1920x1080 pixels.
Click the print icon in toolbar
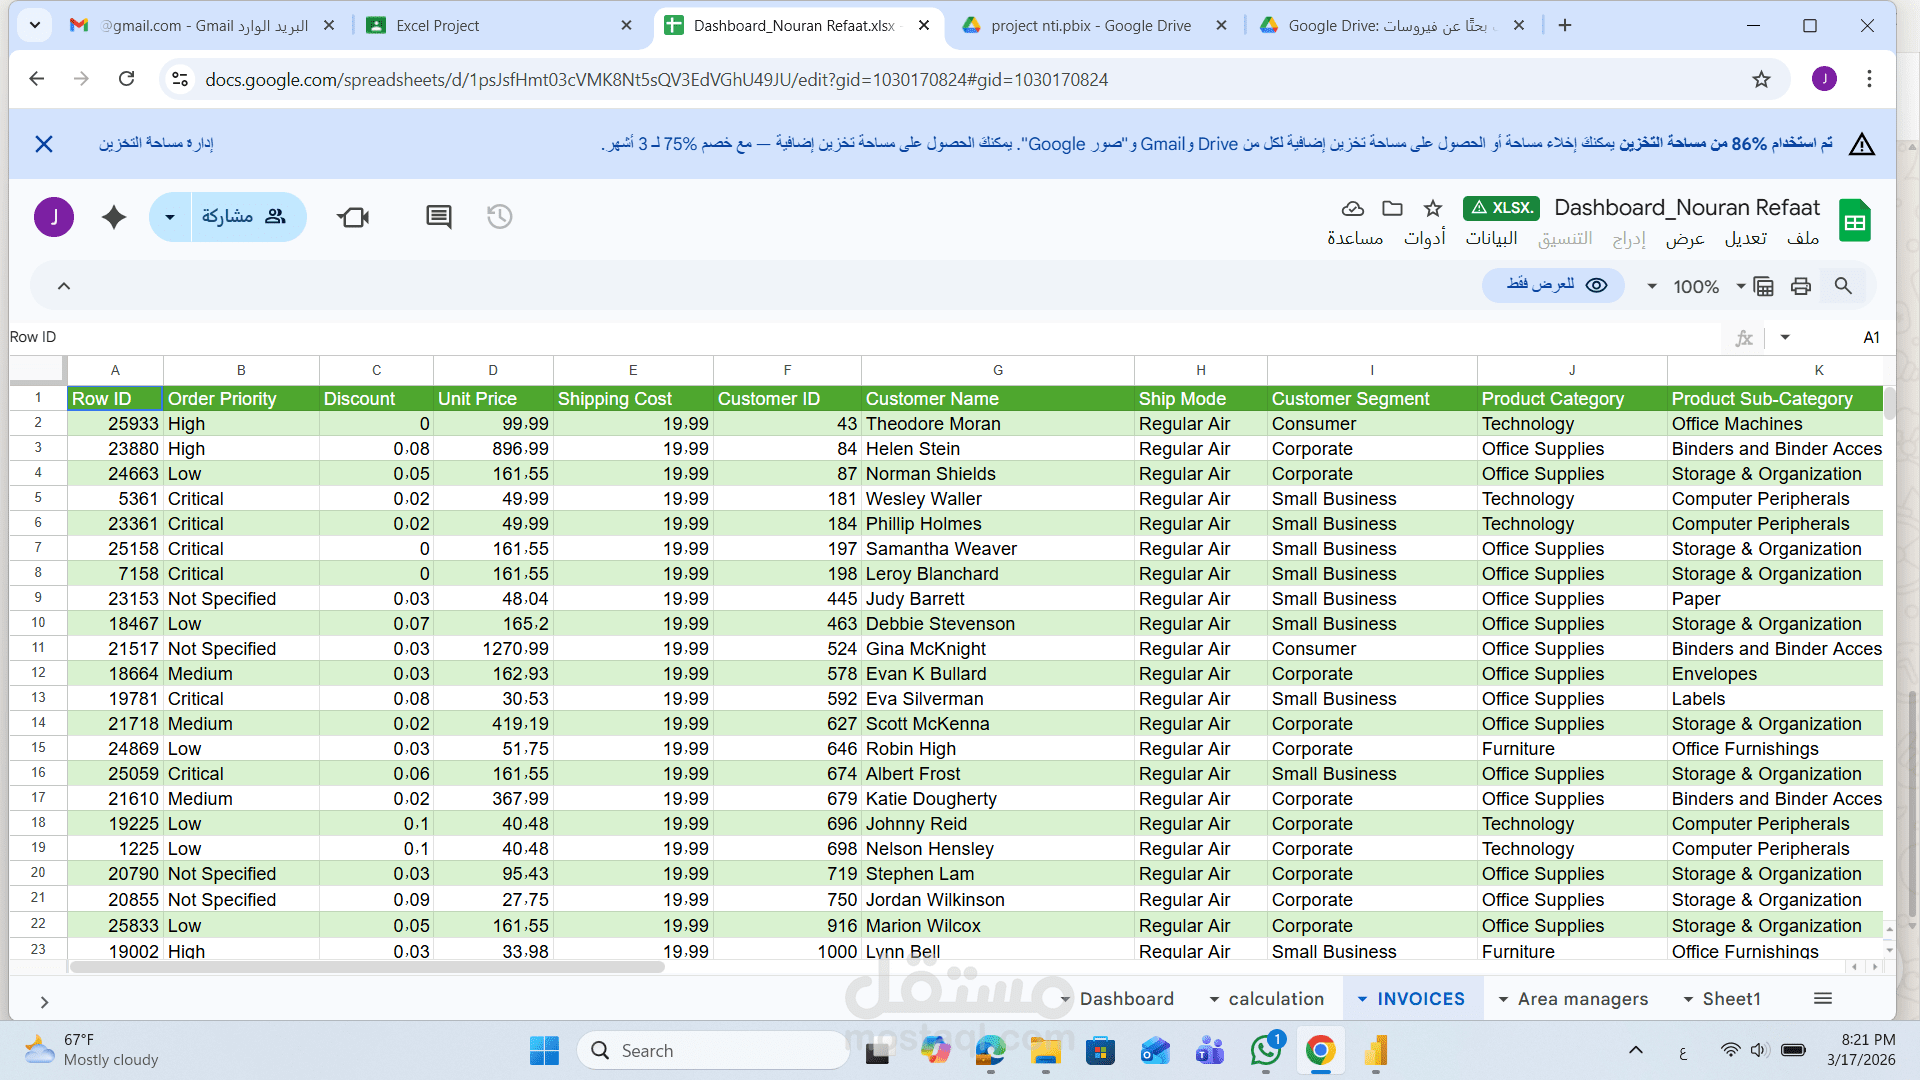pyautogui.click(x=1801, y=287)
